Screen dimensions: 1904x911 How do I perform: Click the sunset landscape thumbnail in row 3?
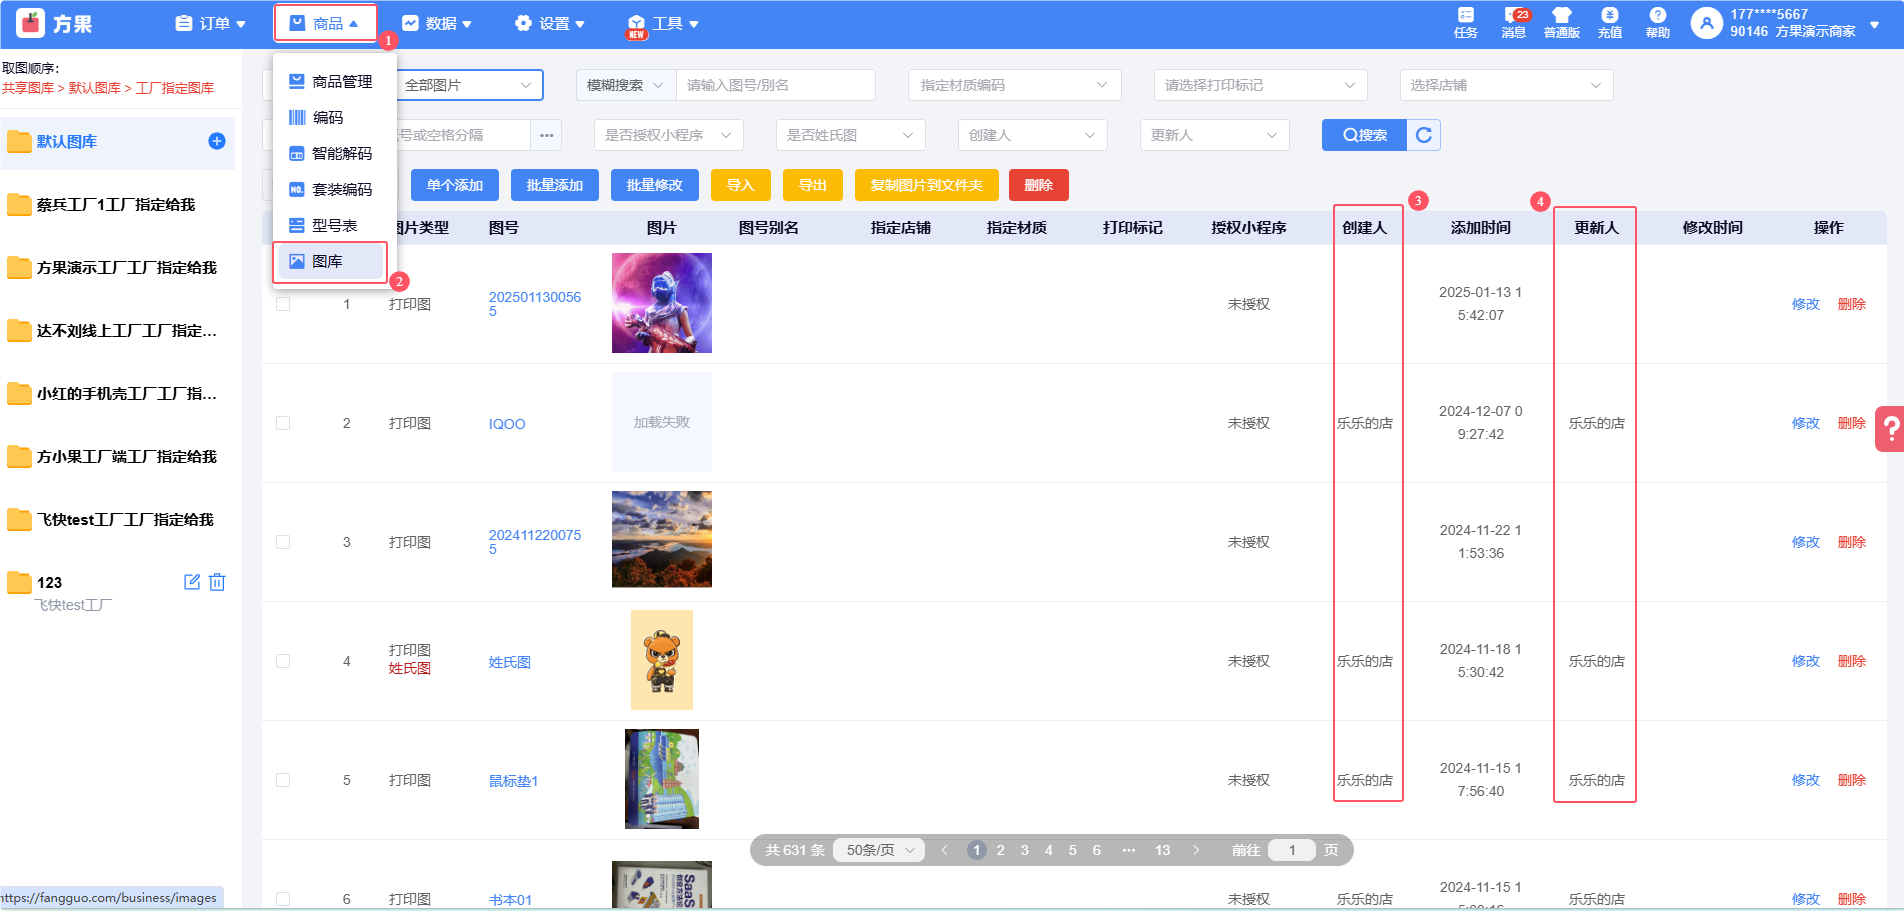[661, 539]
